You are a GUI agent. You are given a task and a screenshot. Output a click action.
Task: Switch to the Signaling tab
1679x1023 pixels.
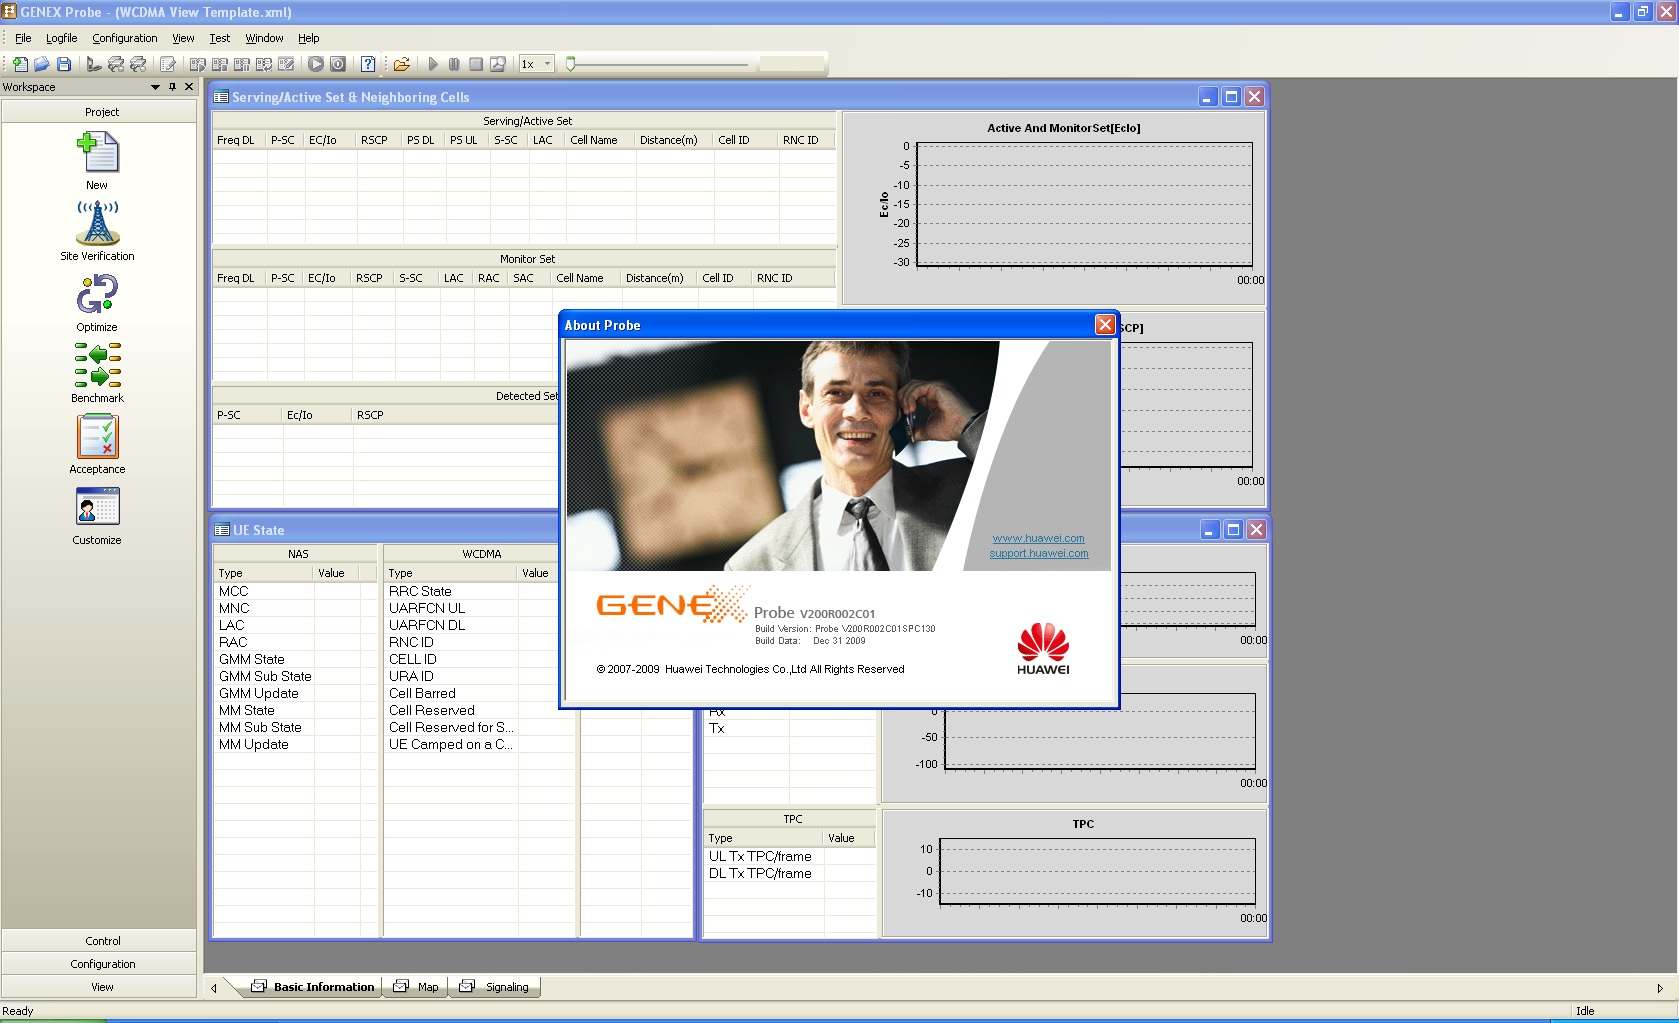pyautogui.click(x=506, y=987)
